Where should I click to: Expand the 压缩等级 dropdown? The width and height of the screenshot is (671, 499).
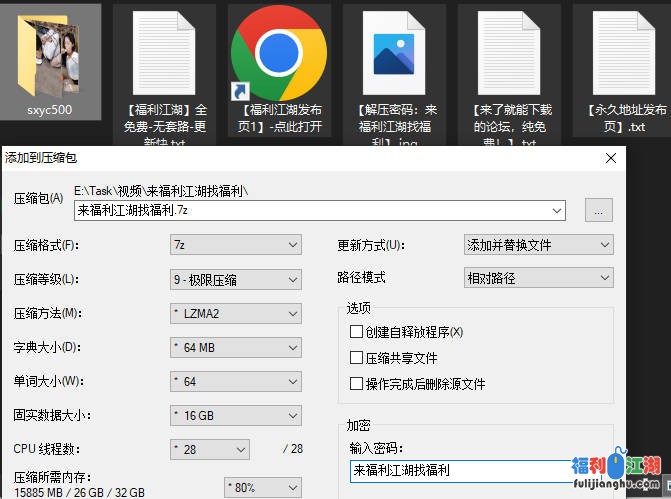coord(236,279)
